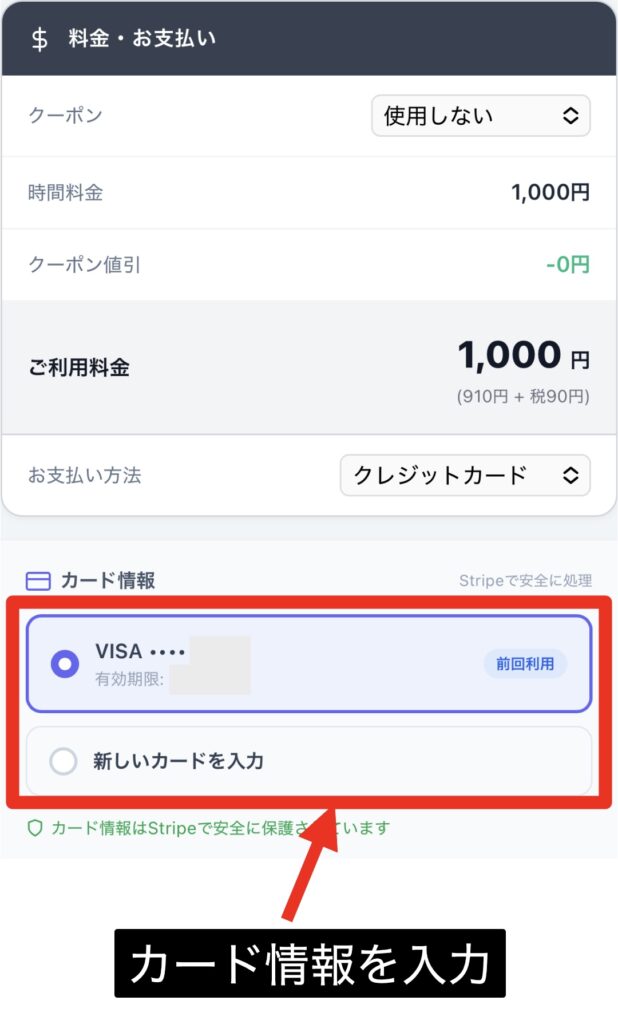Click the Stripeで安全に処理 text

[x=525, y=581]
